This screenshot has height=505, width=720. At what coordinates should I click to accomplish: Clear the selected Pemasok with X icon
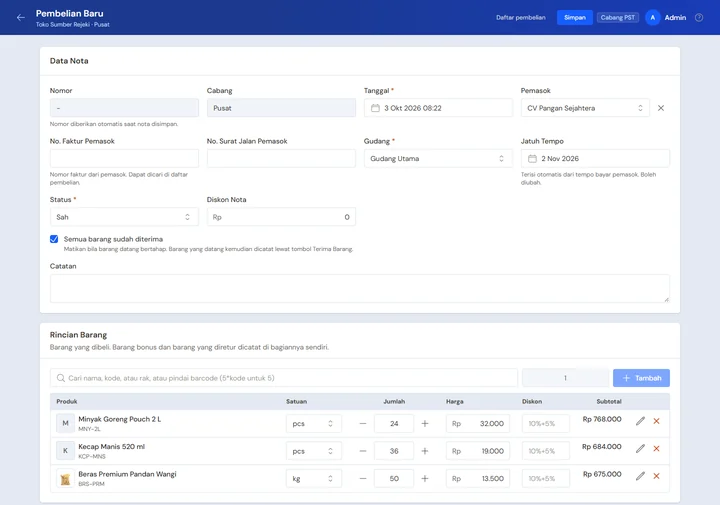(661, 108)
